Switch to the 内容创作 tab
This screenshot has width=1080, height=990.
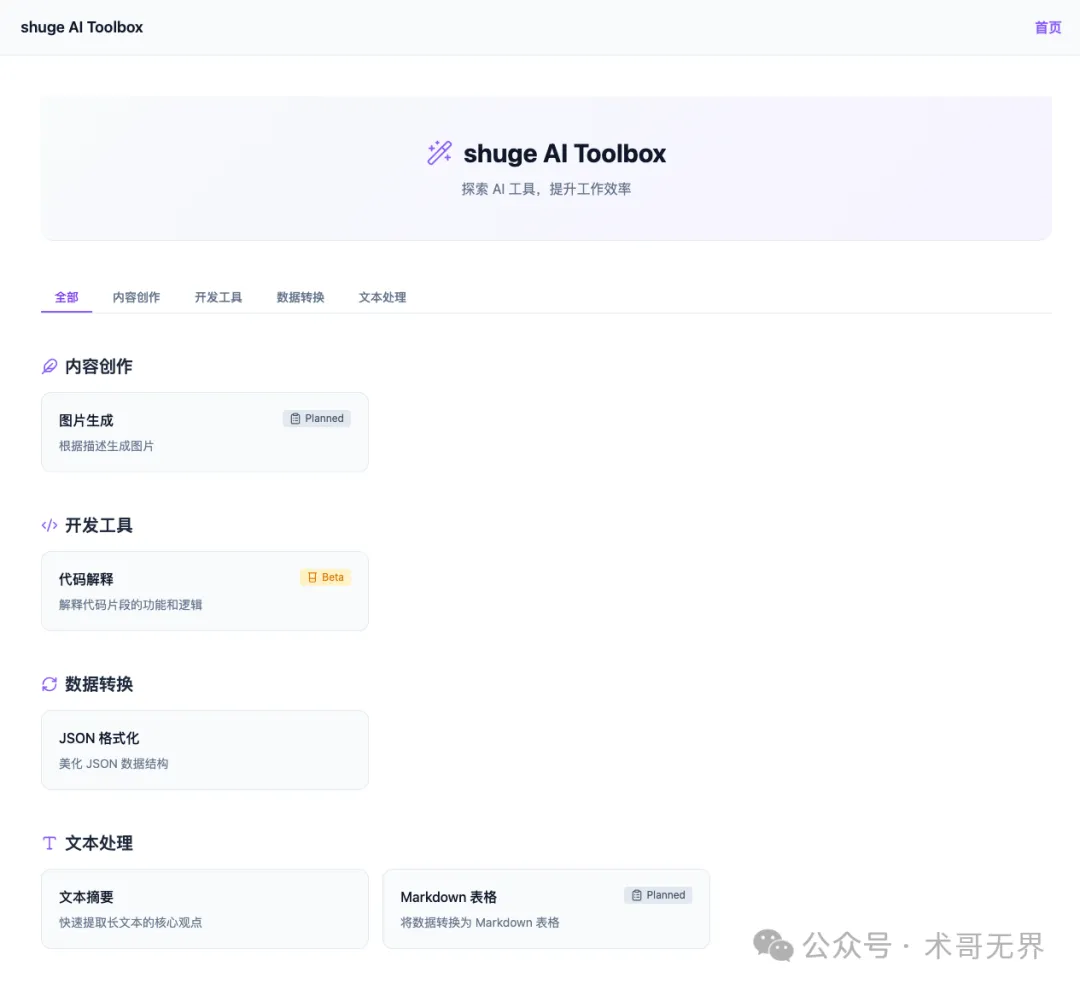[x=136, y=298]
